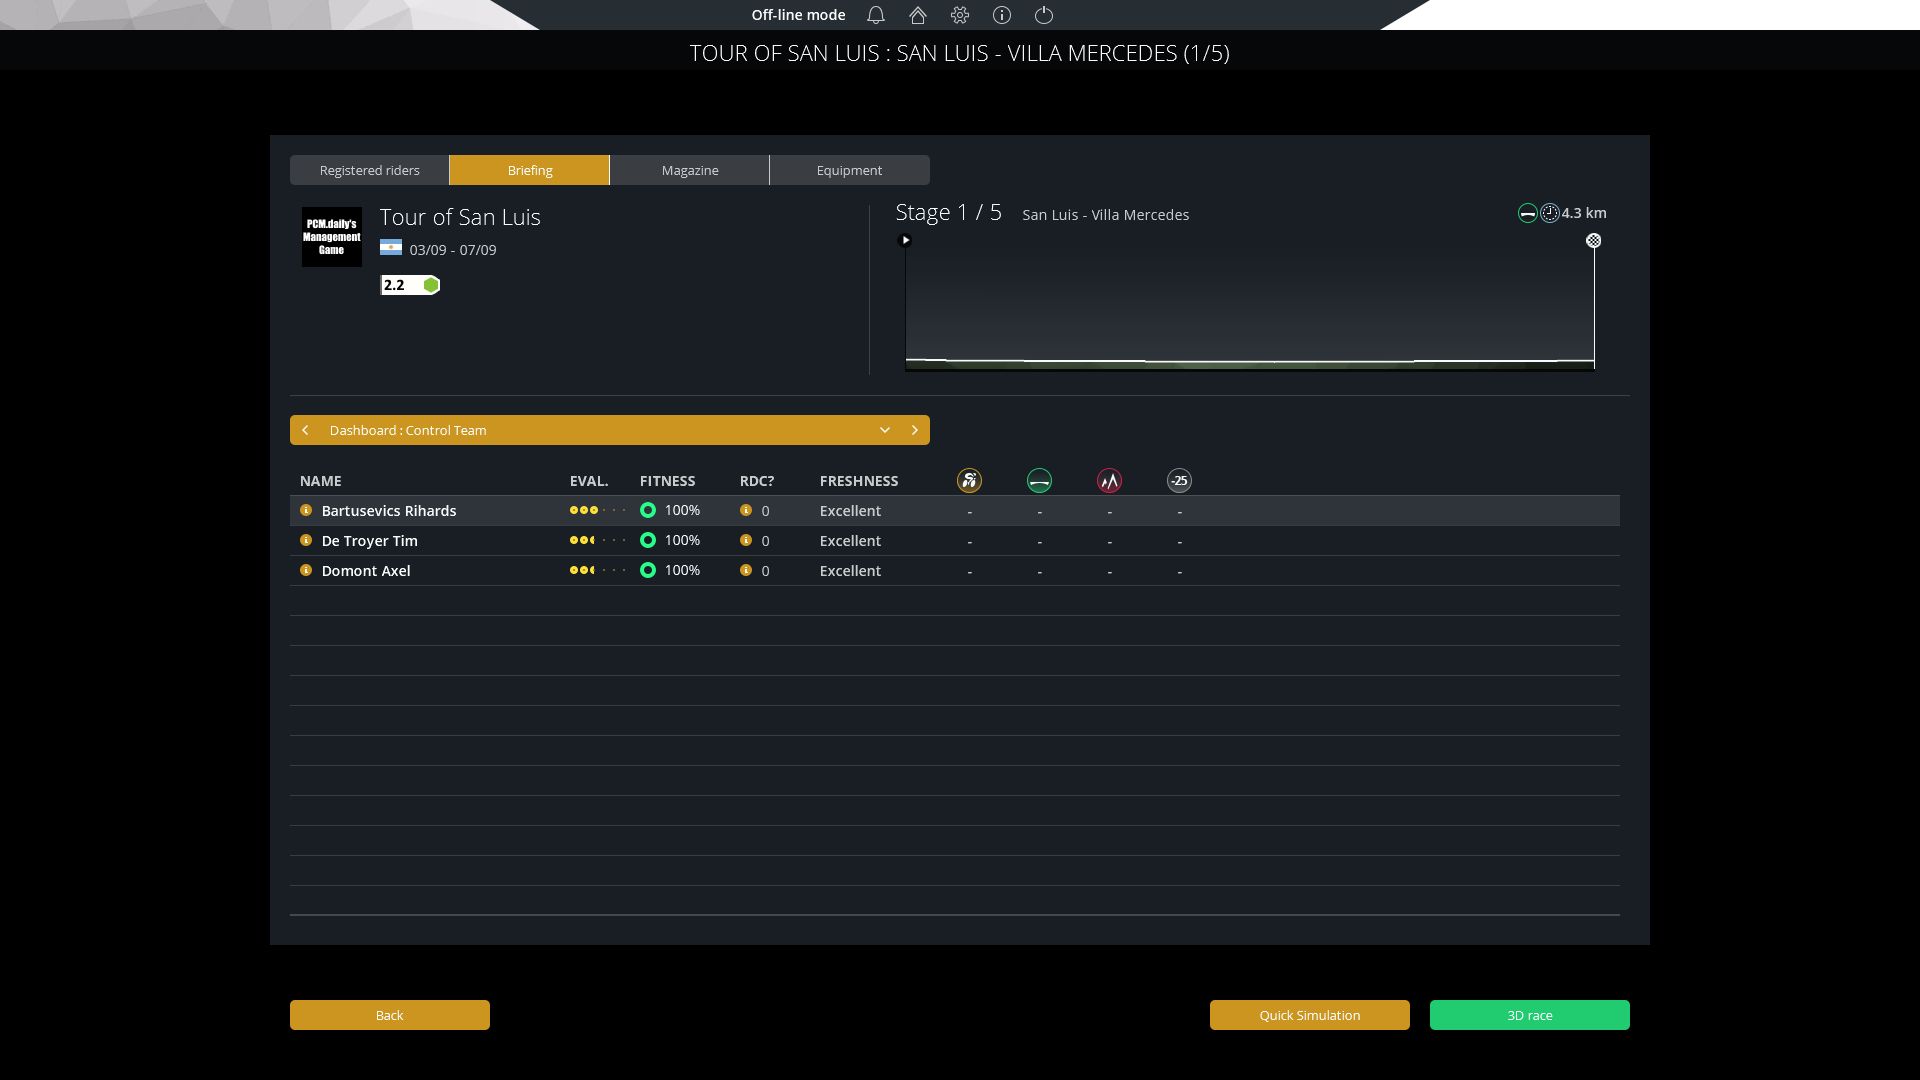
Task: Expand the Dashboard Control Team dropdown
Action: click(885, 430)
